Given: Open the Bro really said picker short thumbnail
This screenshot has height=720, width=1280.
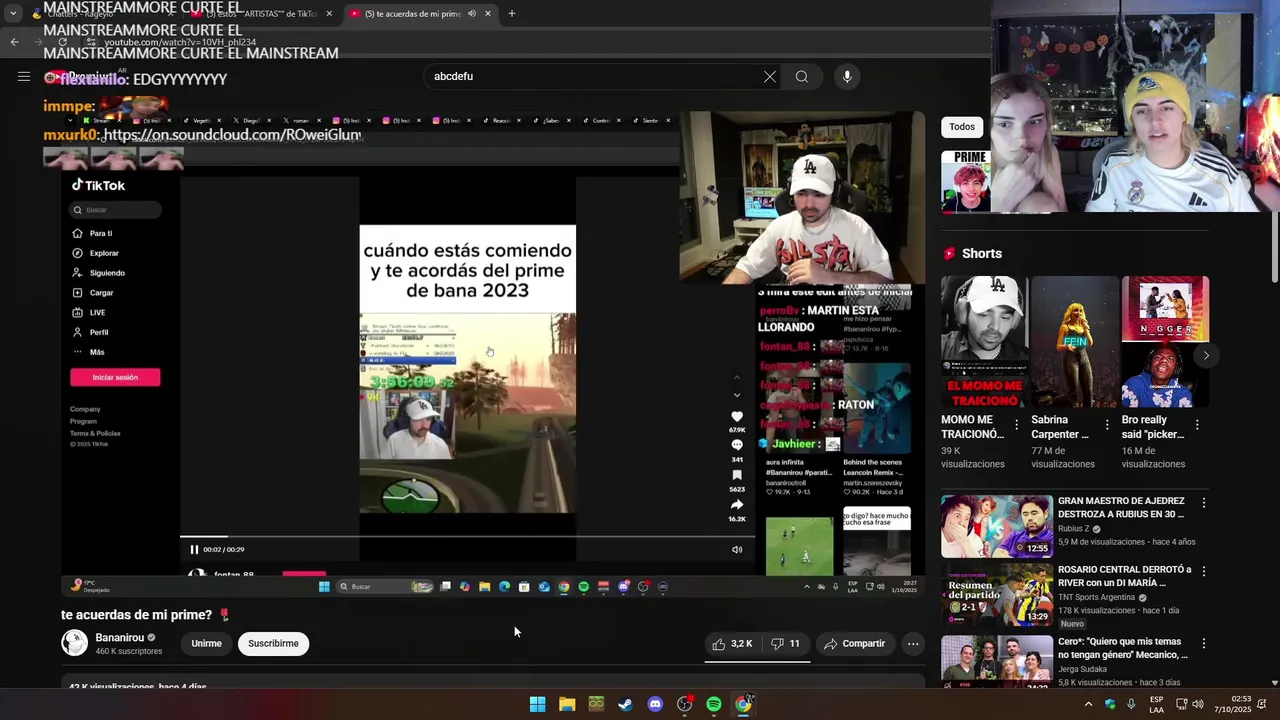Looking at the screenshot, I should [x=1165, y=342].
